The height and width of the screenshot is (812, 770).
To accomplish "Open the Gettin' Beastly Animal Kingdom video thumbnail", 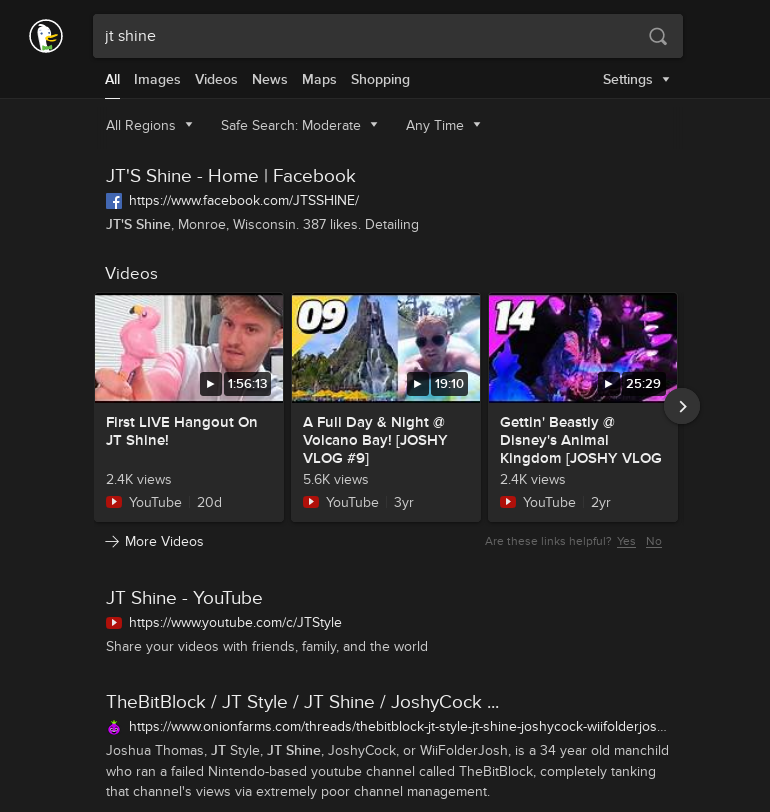I will click(x=582, y=347).
